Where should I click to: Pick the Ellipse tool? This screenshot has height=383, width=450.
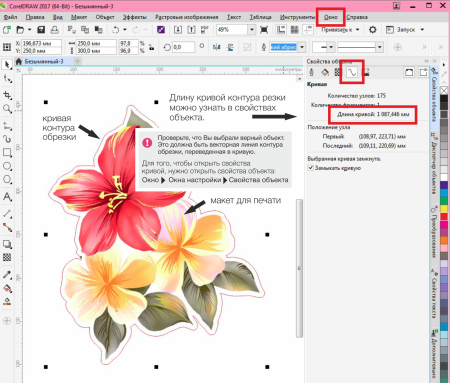point(7,166)
